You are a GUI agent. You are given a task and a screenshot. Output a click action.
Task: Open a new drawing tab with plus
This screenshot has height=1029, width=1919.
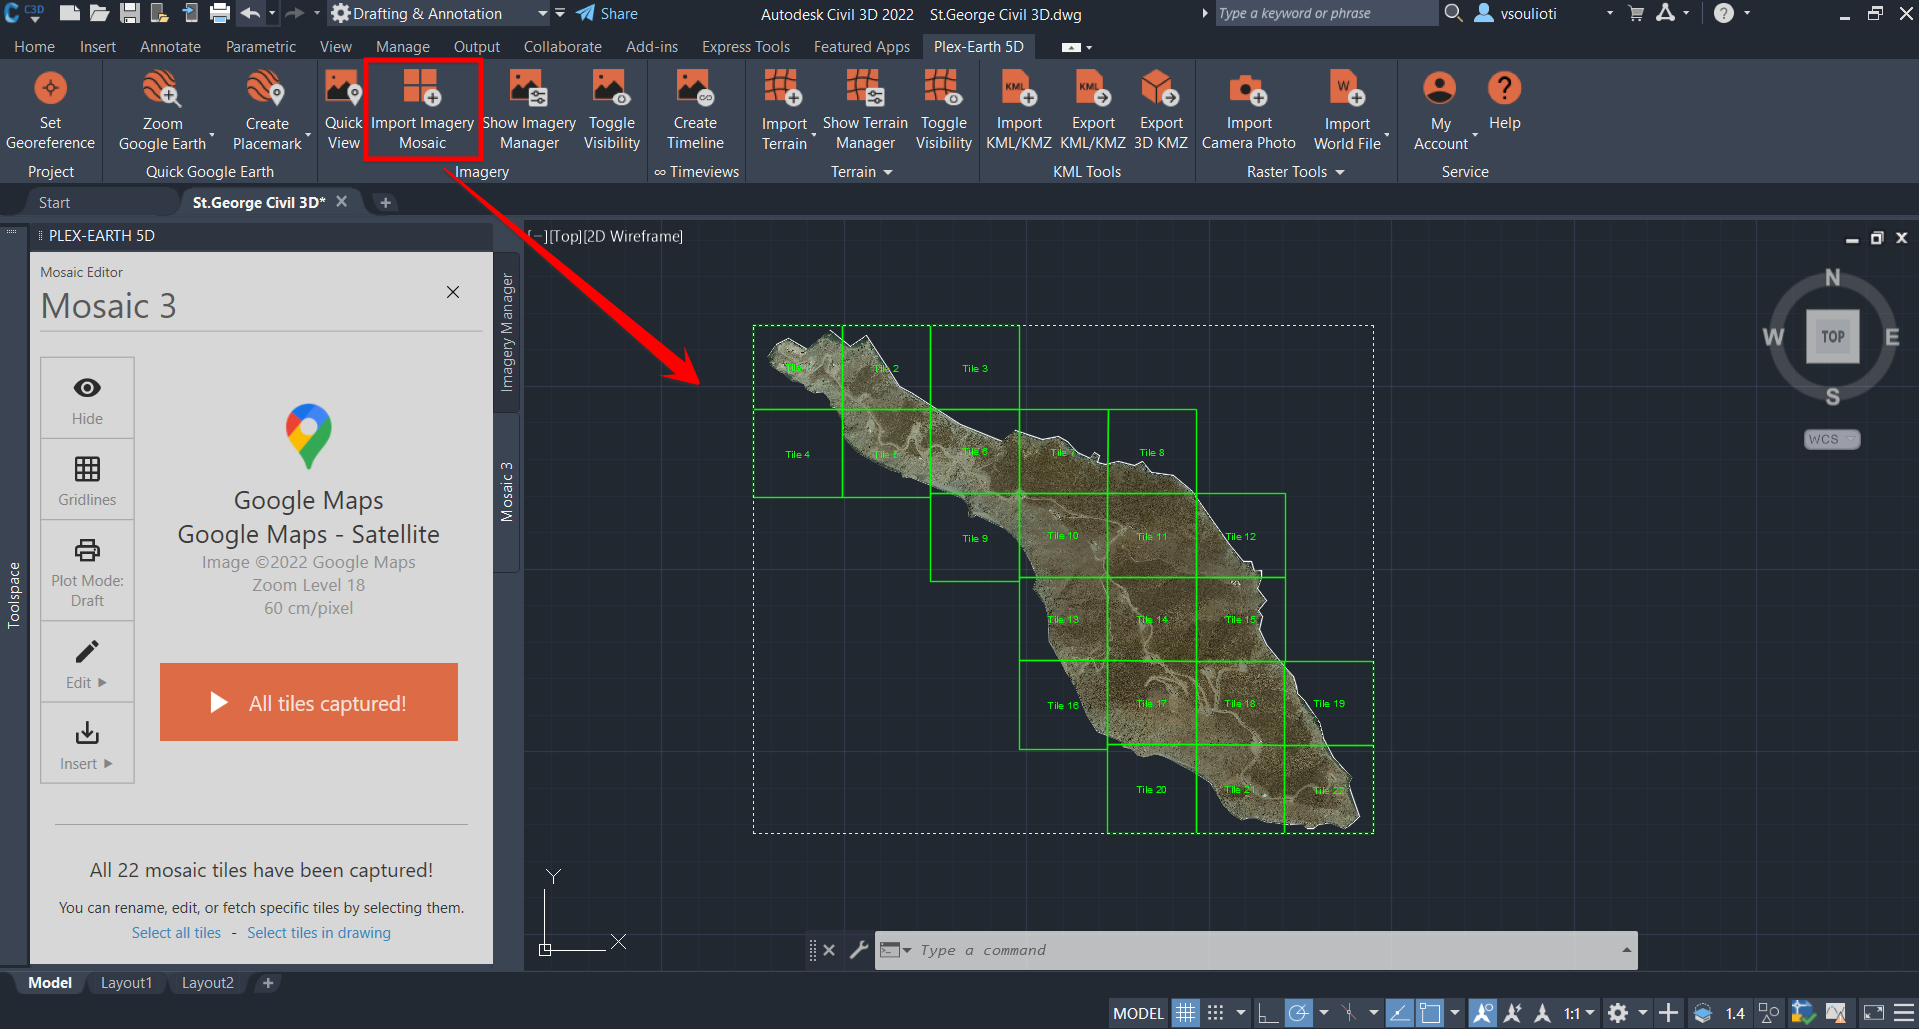click(385, 202)
